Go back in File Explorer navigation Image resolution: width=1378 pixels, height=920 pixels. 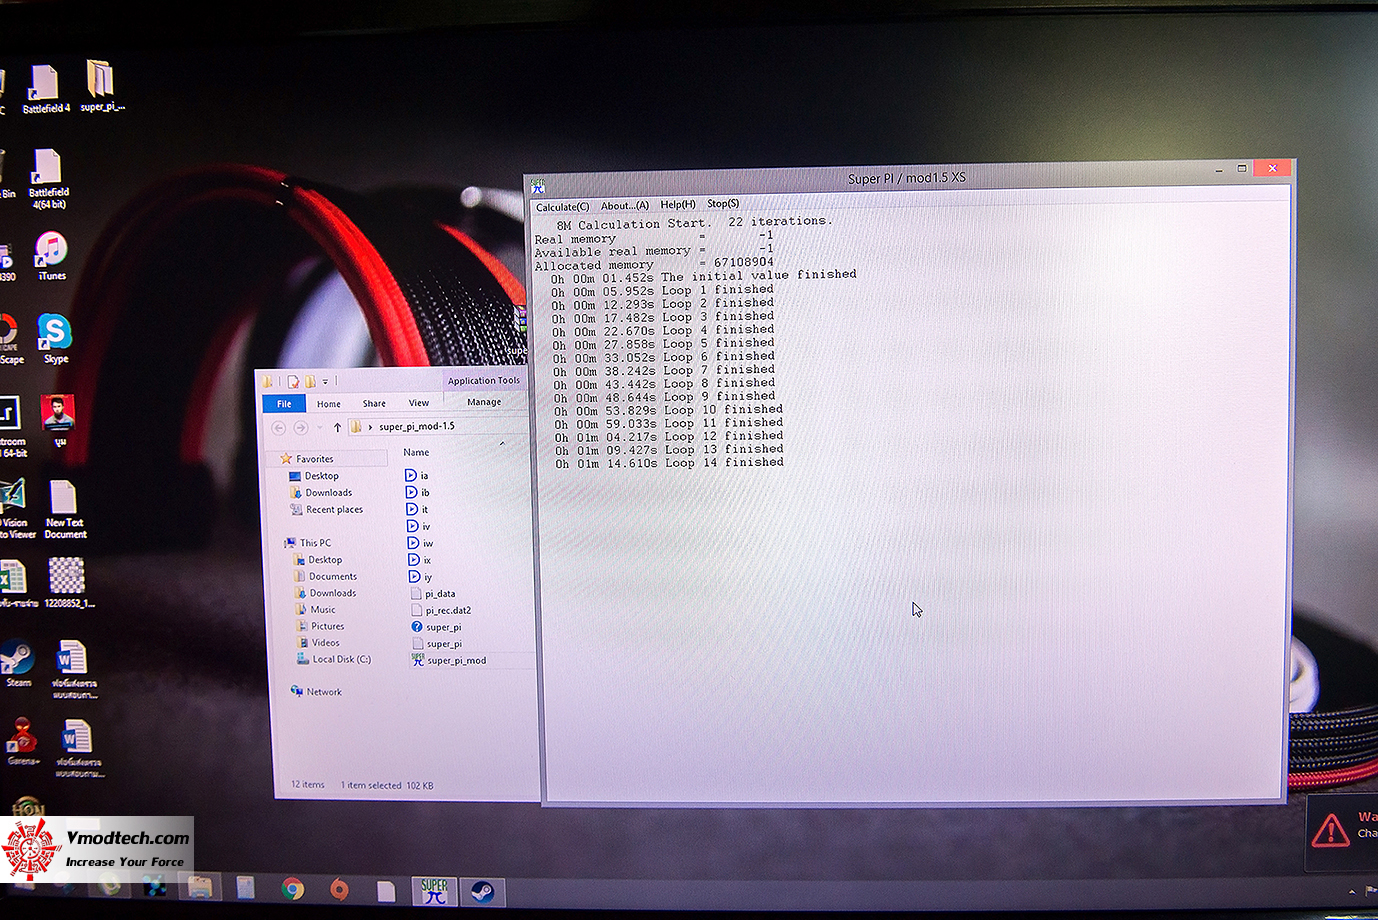[x=279, y=427]
